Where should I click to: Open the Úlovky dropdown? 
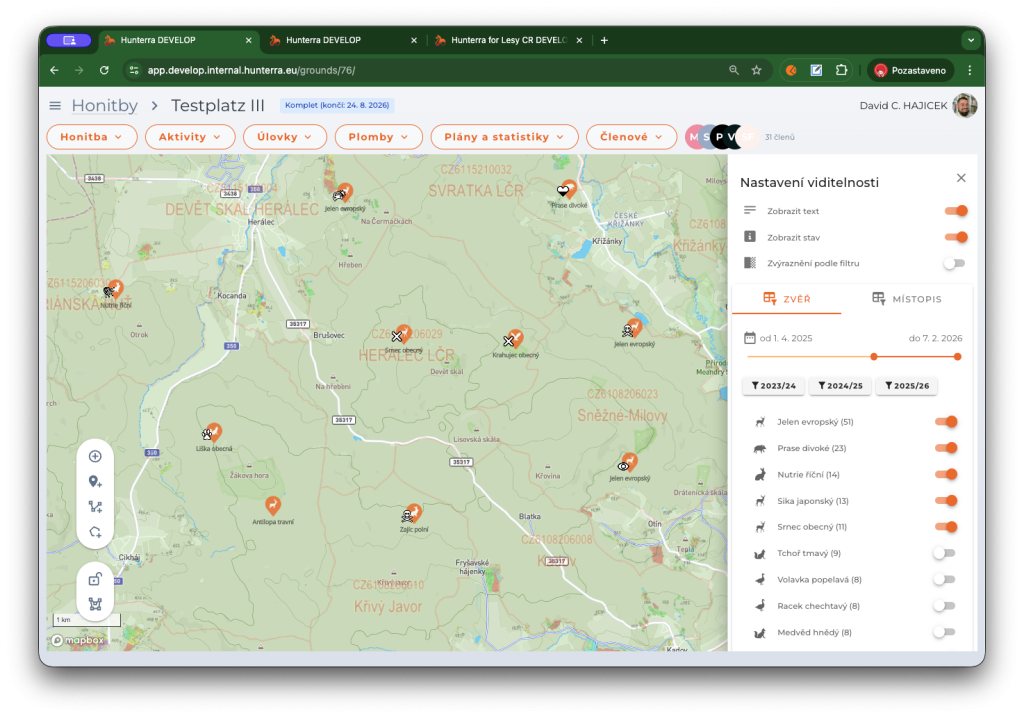[284, 137]
